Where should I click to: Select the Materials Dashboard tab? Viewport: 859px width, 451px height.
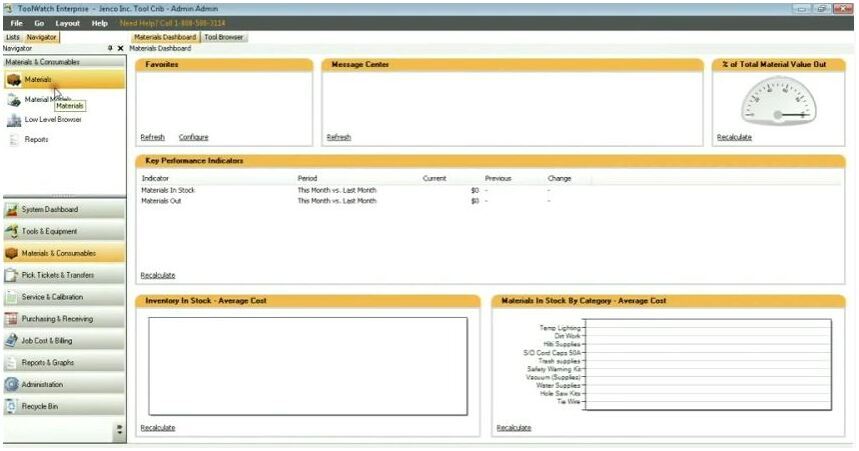click(x=165, y=37)
